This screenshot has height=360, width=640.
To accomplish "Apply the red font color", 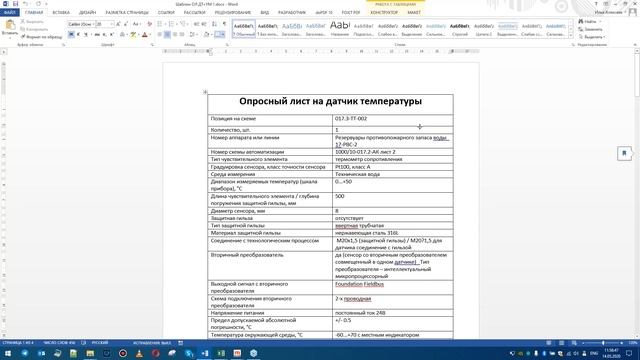I will 144,35.
